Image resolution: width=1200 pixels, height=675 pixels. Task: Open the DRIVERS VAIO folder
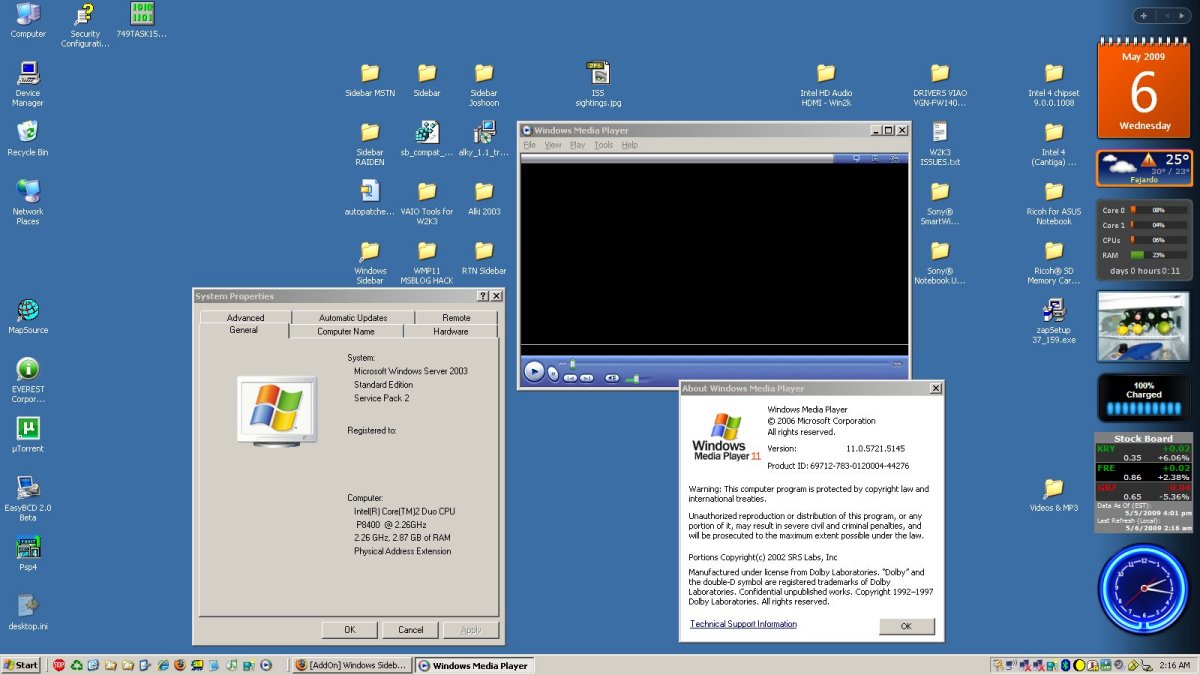(x=940, y=85)
